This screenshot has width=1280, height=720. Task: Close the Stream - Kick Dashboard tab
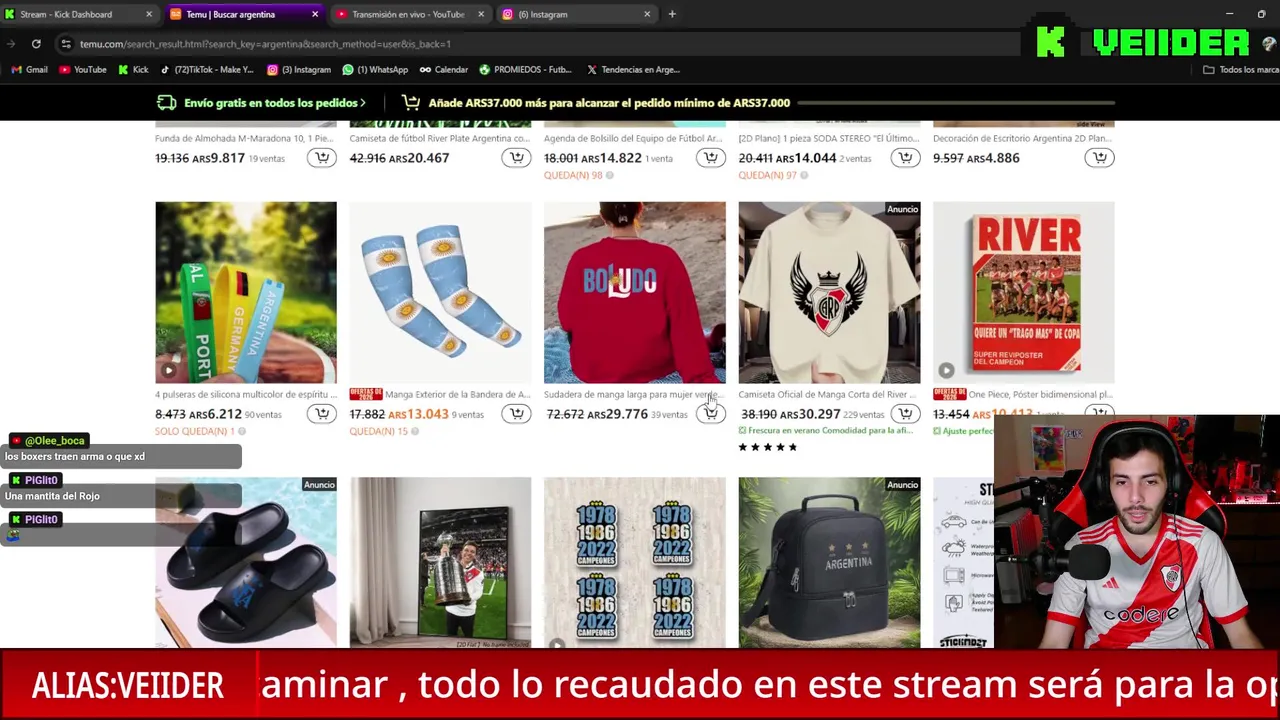[149, 14]
